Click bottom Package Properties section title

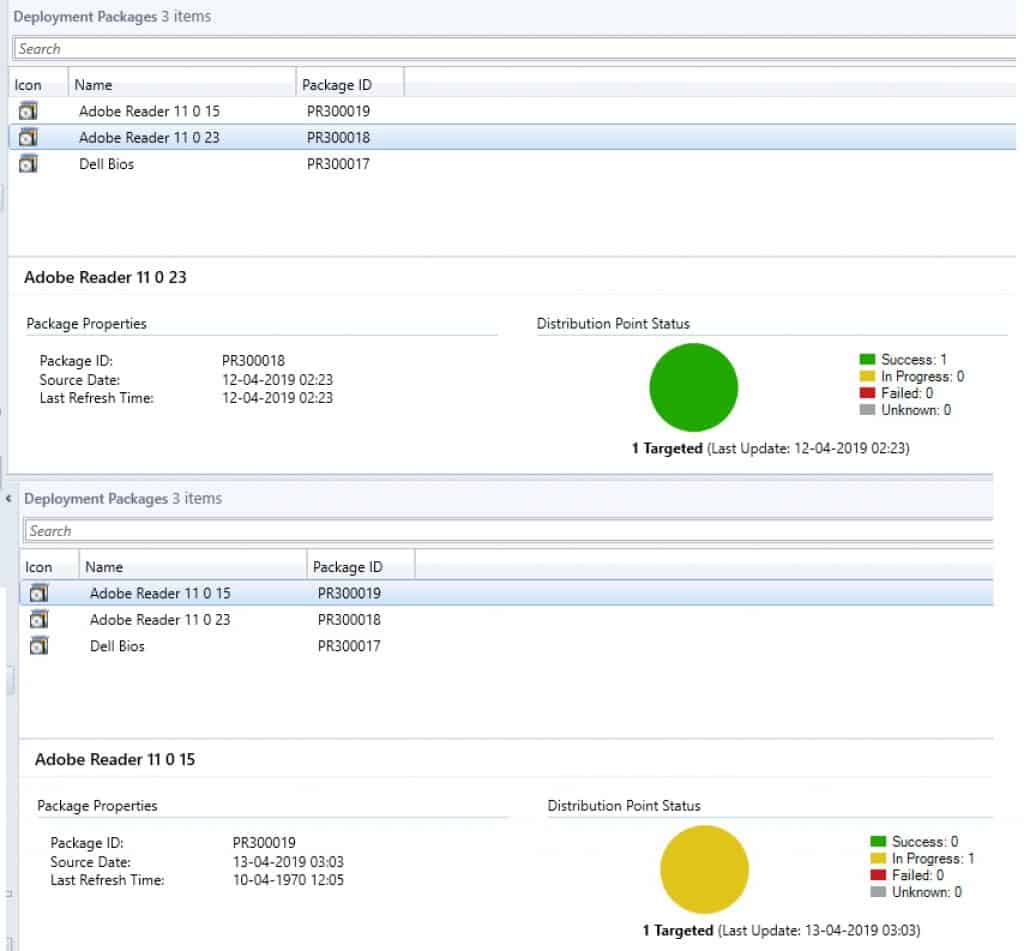click(x=97, y=805)
